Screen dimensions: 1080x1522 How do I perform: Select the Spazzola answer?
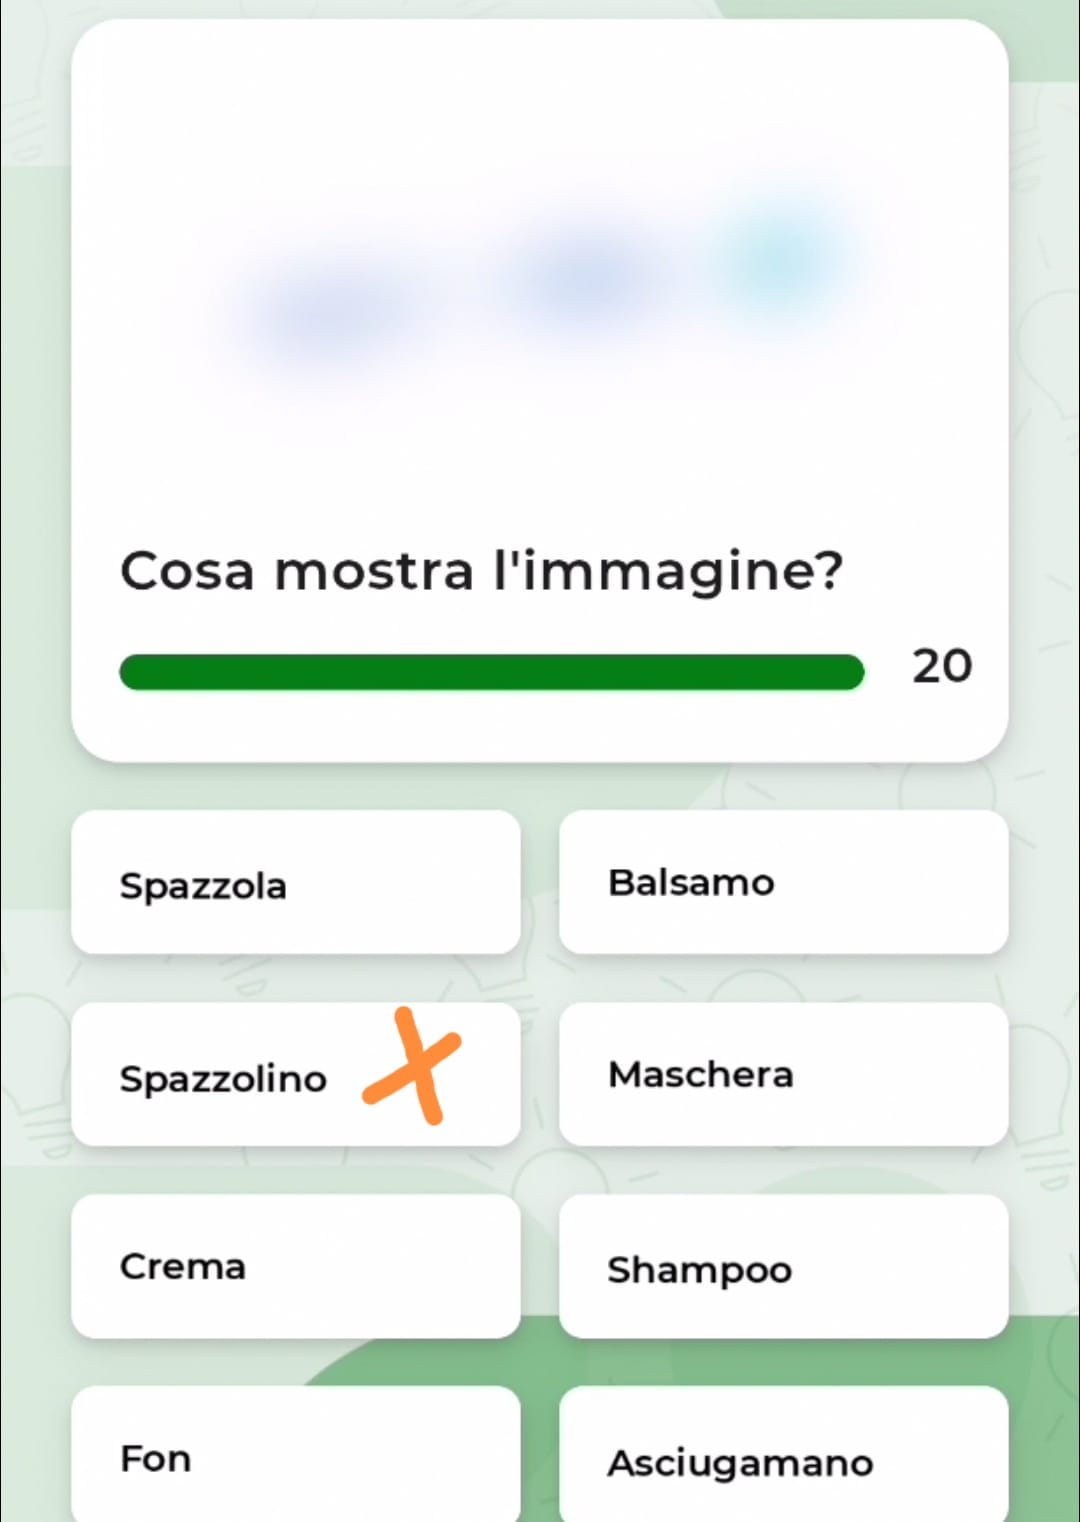tap(295, 884)
